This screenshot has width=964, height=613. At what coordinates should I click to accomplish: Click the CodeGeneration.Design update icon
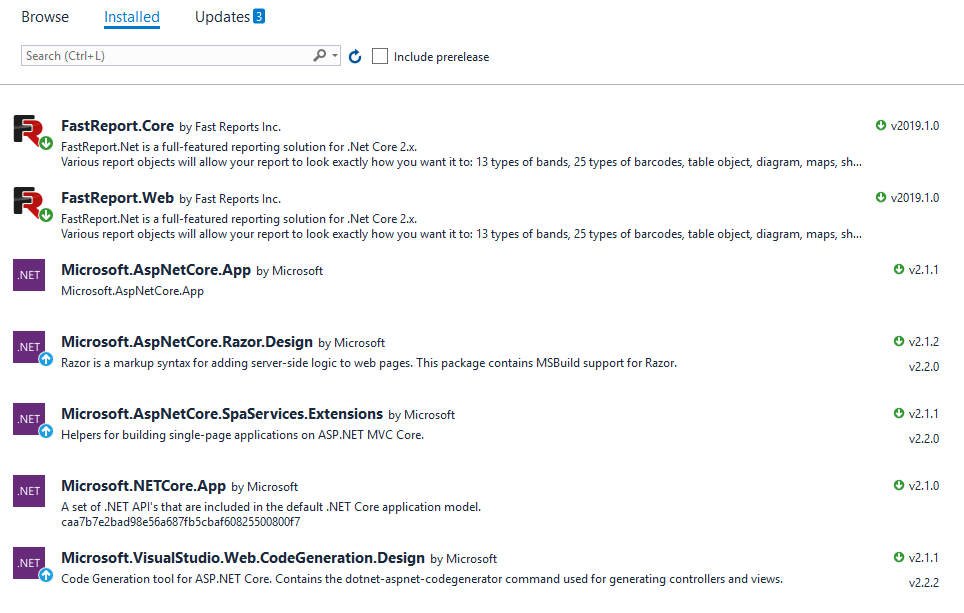pyautogui.click(x=46, y=575)
